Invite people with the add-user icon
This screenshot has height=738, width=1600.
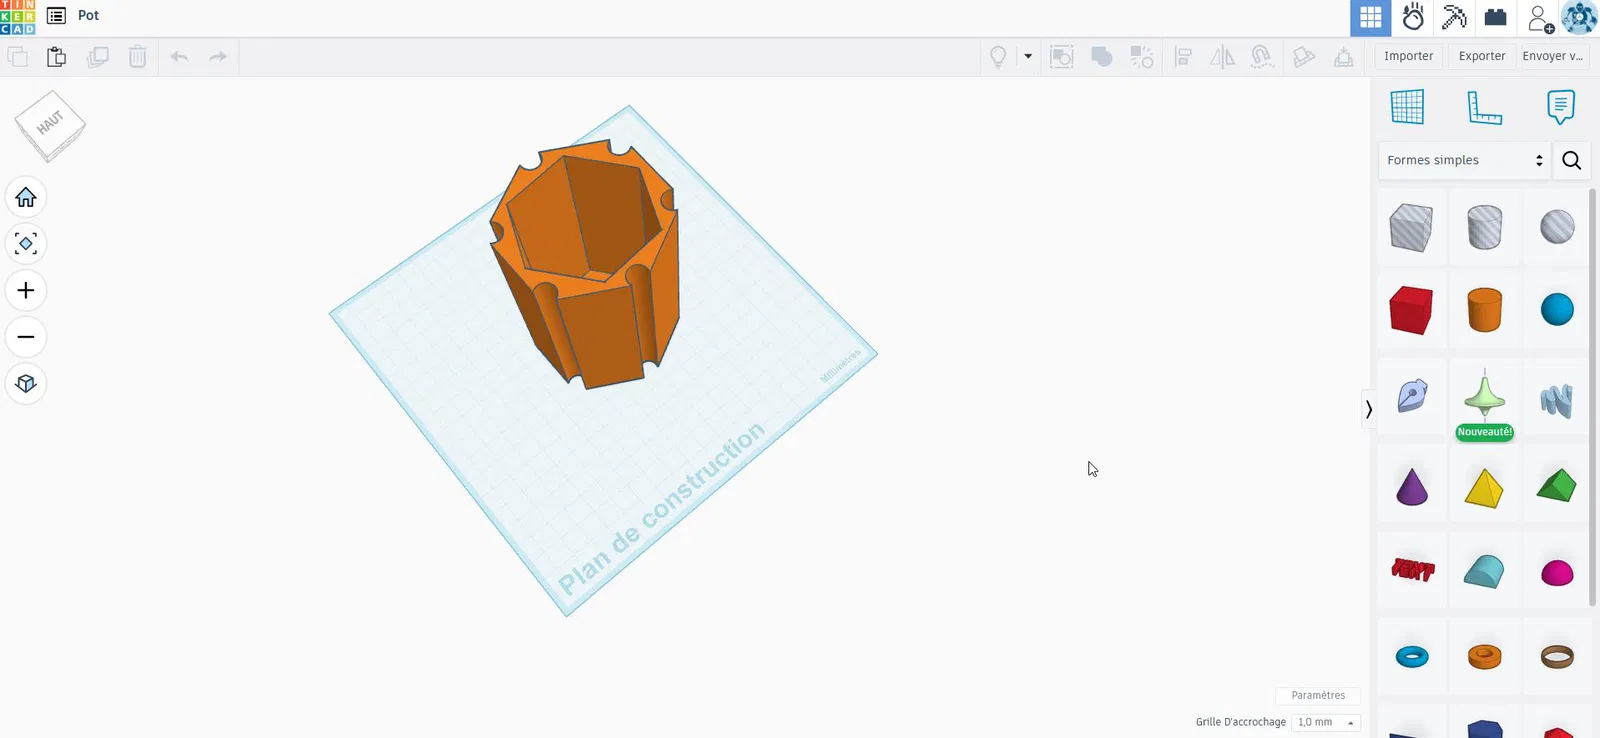[1540, 18]
